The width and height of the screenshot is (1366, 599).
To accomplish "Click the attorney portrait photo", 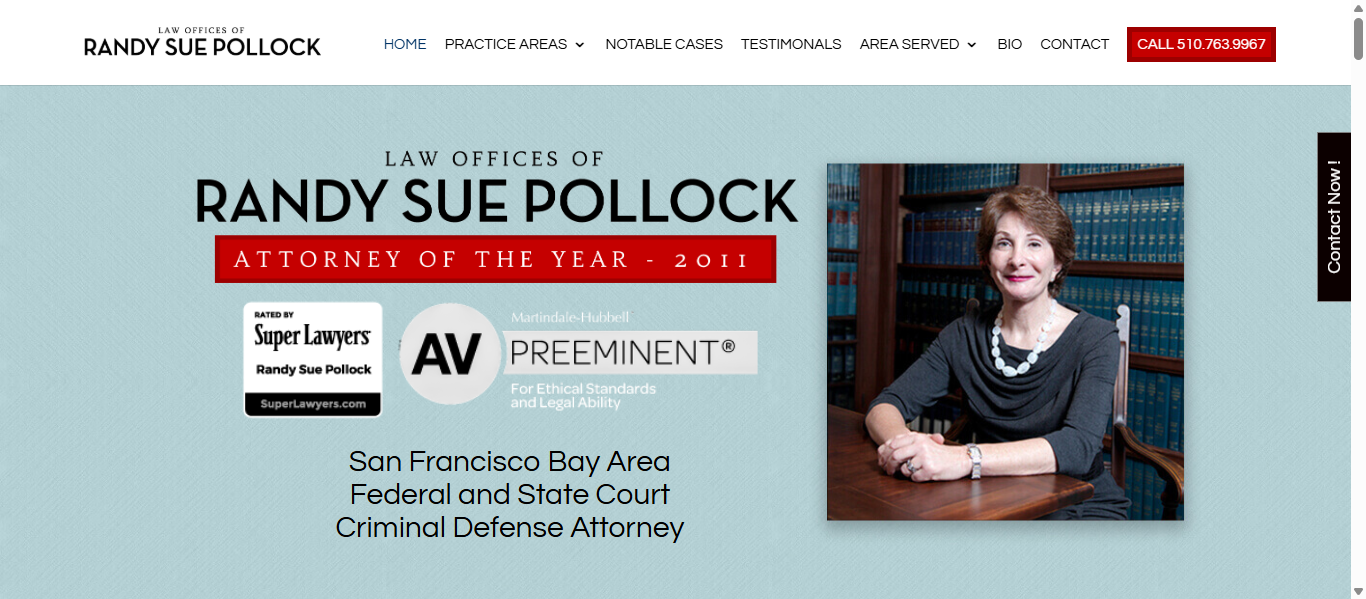I will 1005,342.
